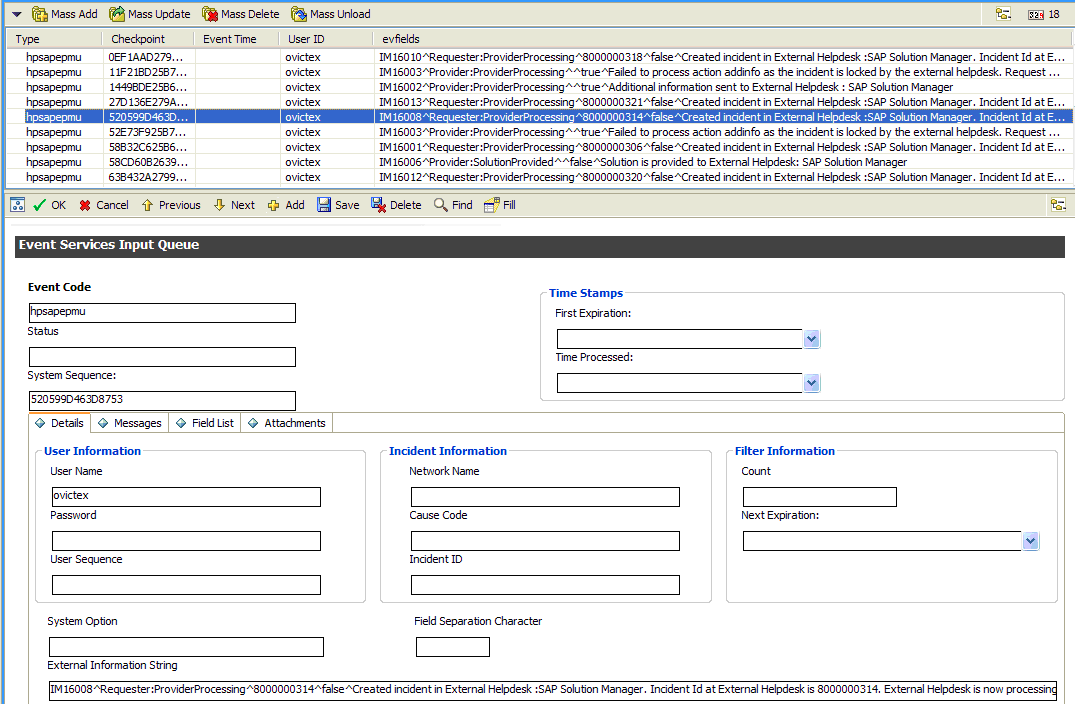Switch to the Messages tab
The image size is (1075, 704).
point(130,423)
